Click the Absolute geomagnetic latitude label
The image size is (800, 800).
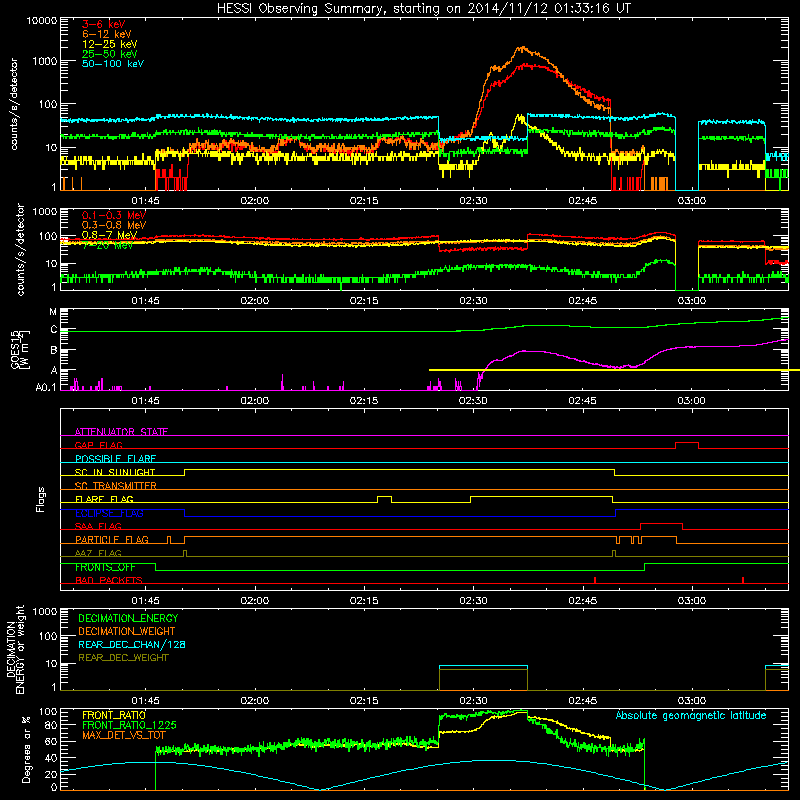(691, 716)
